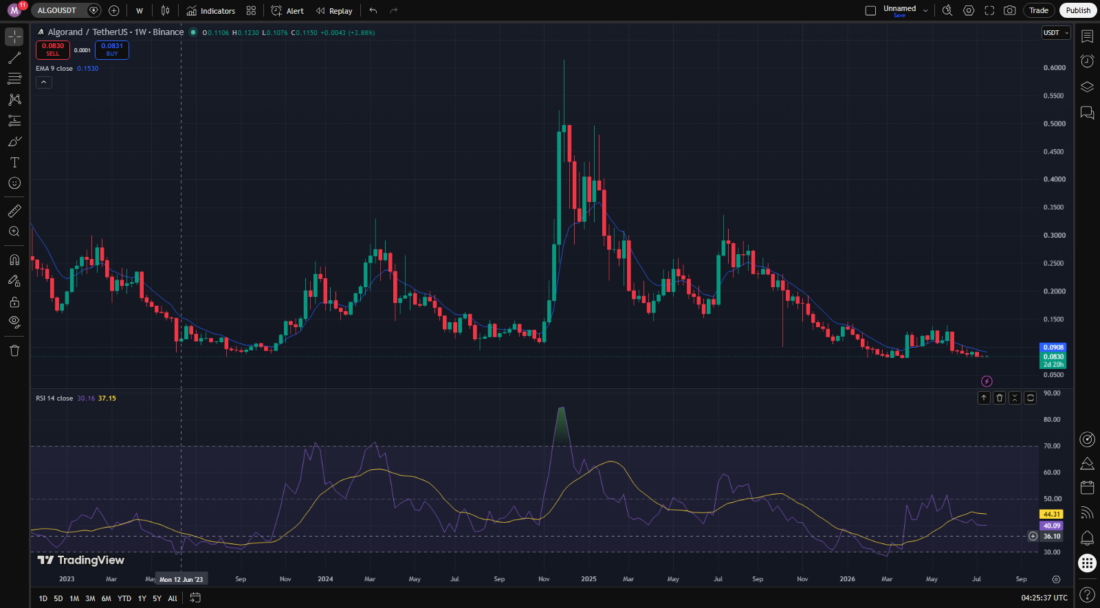Start Bar Replay mode

333,11
